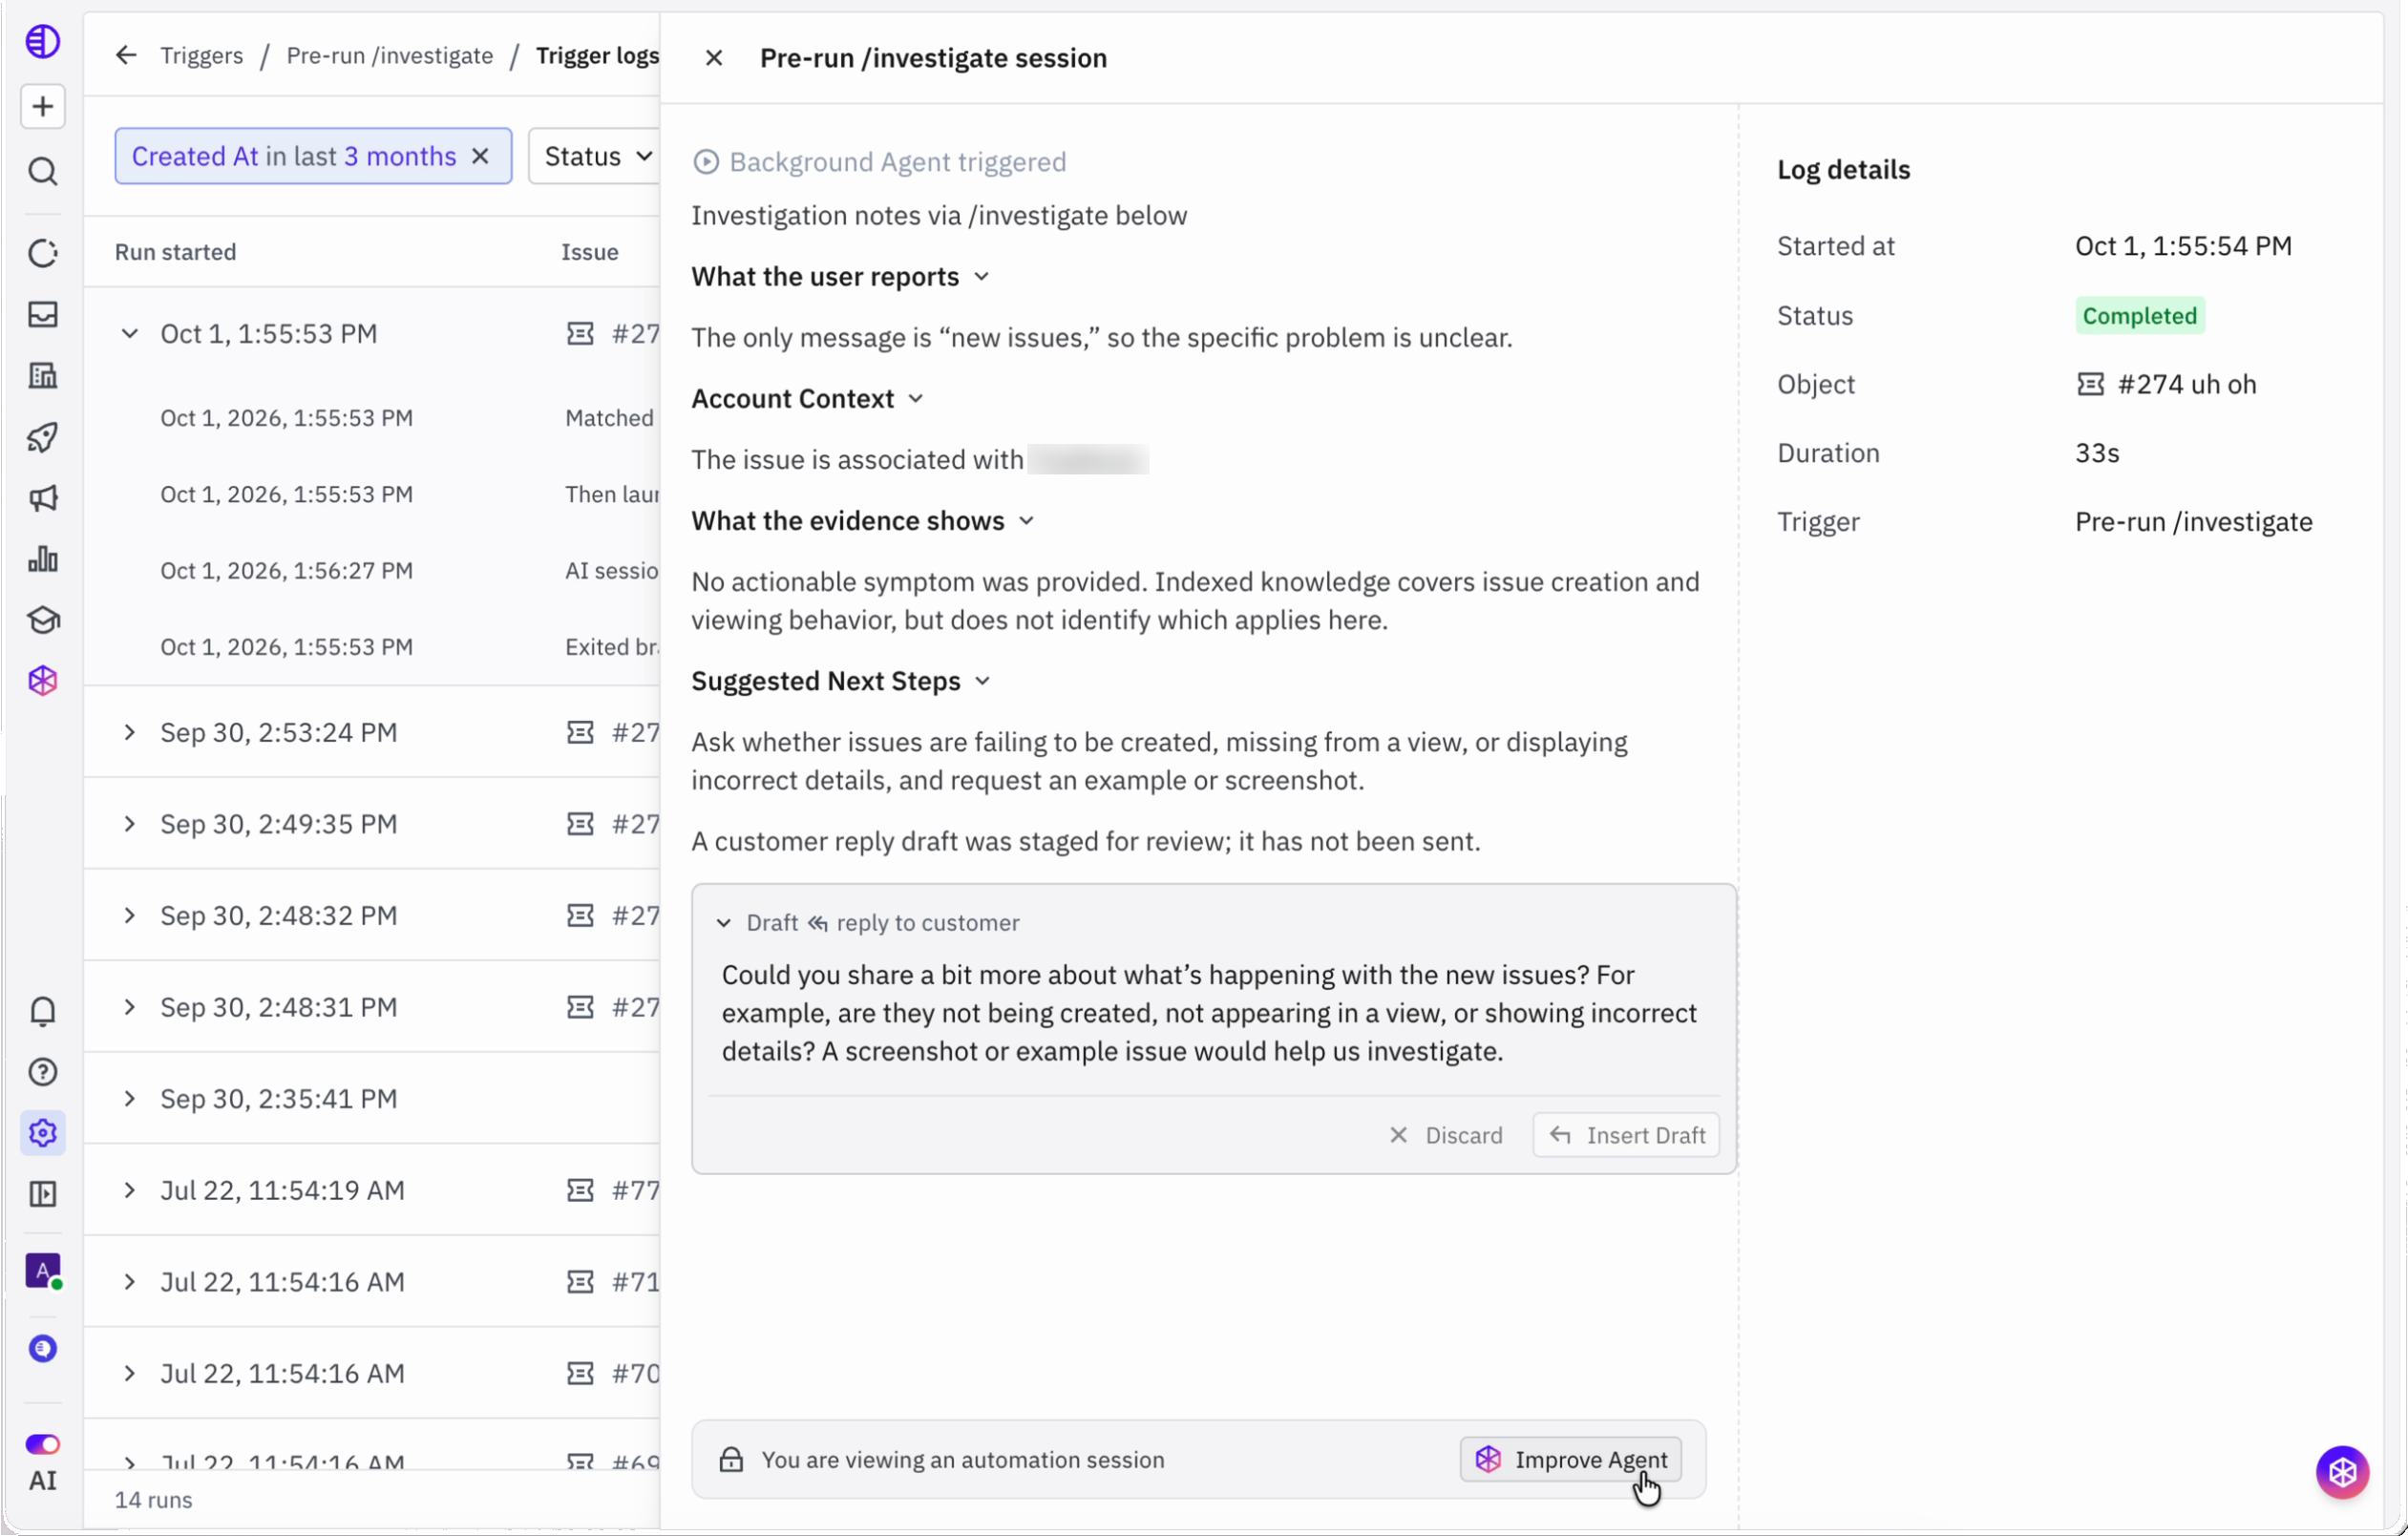Expand the Sep 30, 2:35:41 PM run
Viewport: 2408px width, 1536px height.
pyautogui.click(x=129, y=1098)
